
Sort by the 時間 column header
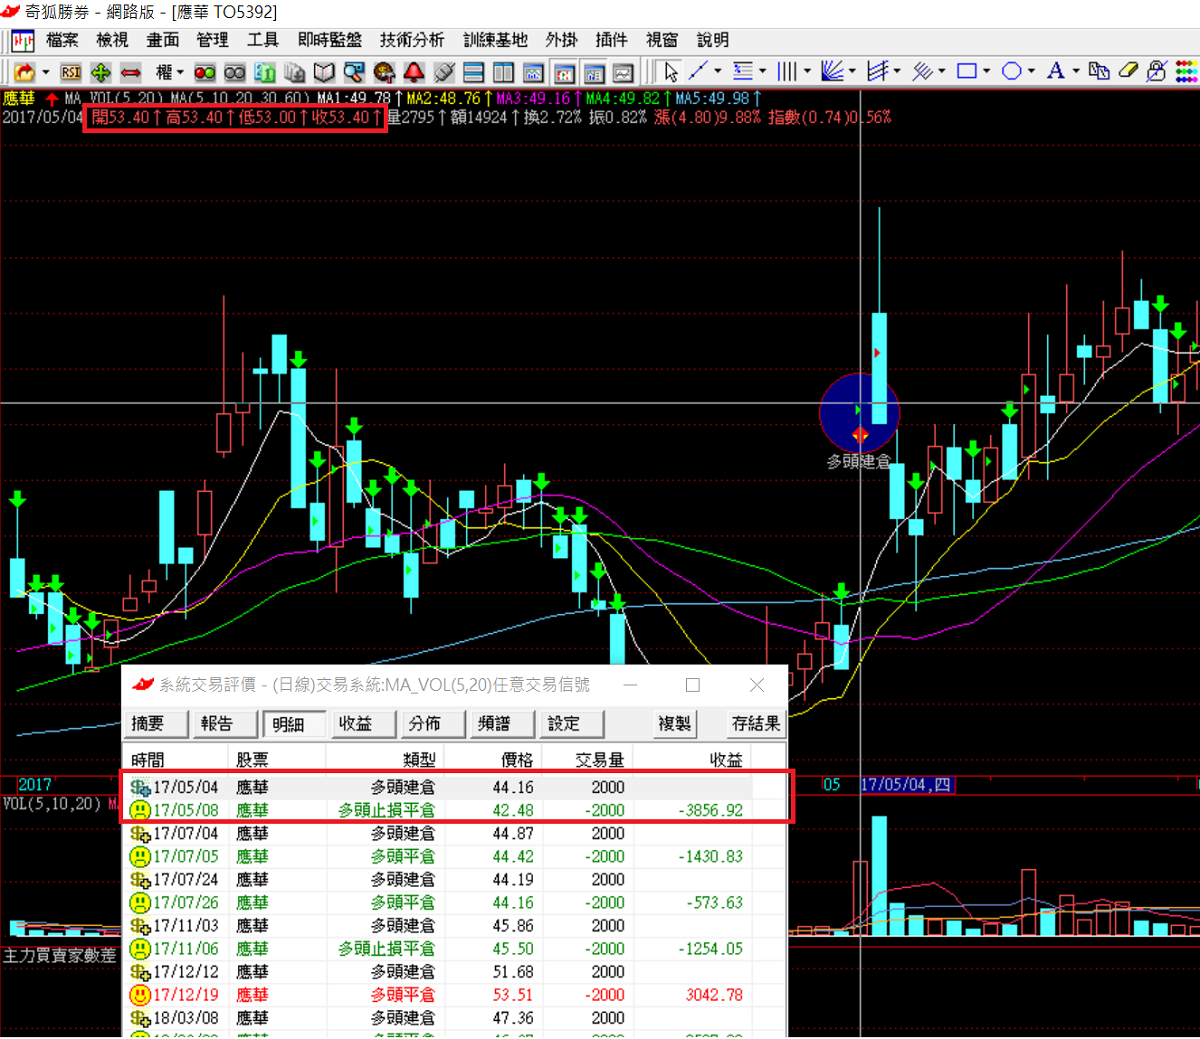pyautogui.click(x=177, y=760)
